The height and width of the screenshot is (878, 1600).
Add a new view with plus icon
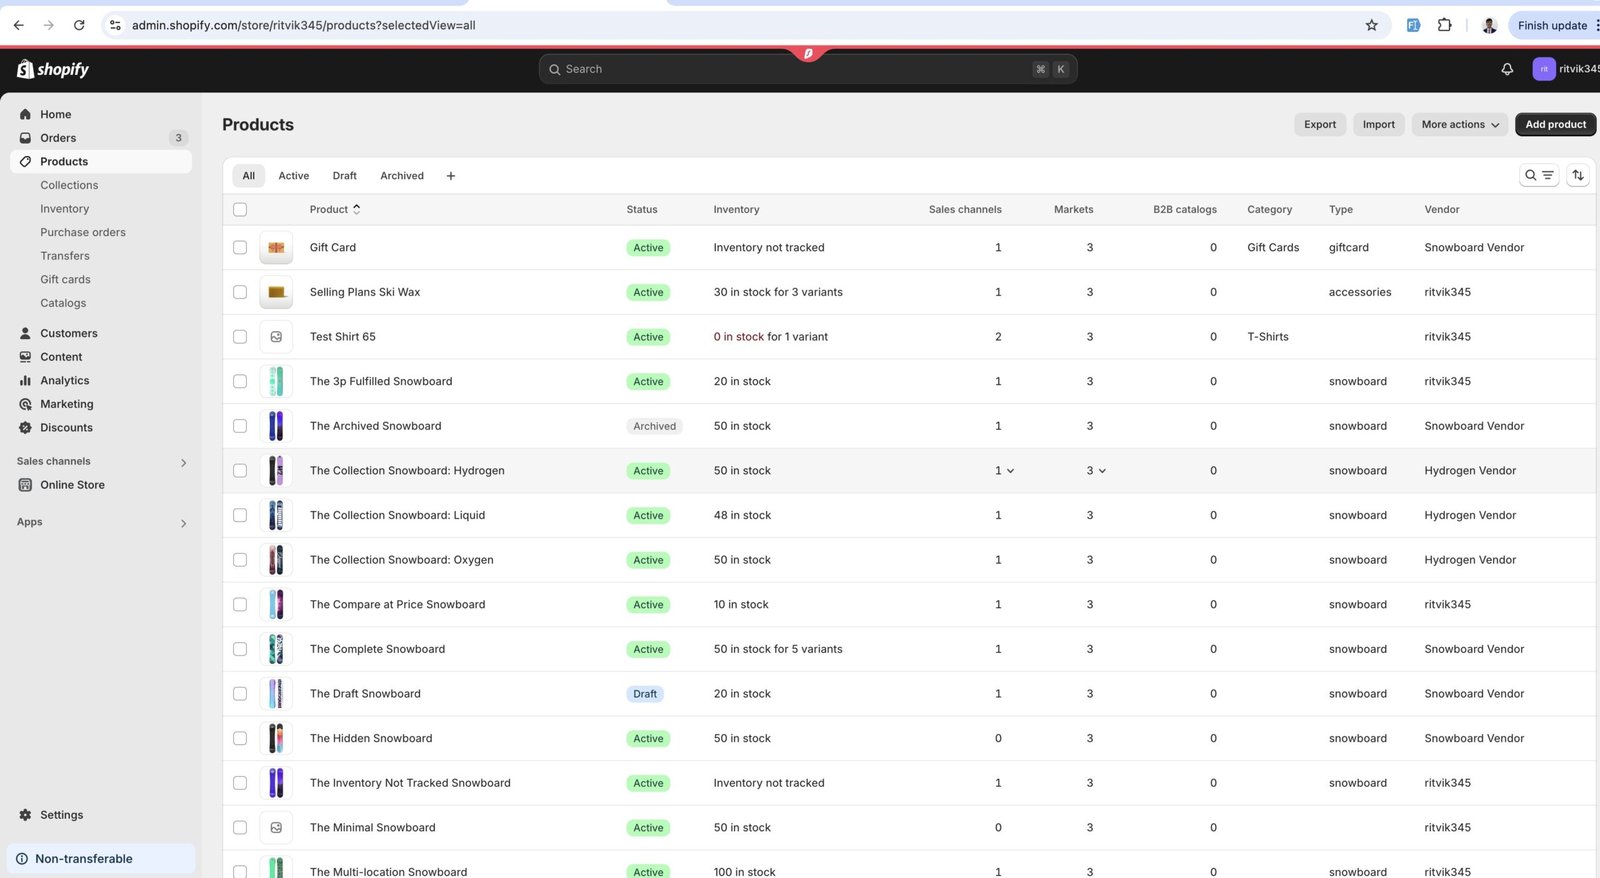(451, 176)
